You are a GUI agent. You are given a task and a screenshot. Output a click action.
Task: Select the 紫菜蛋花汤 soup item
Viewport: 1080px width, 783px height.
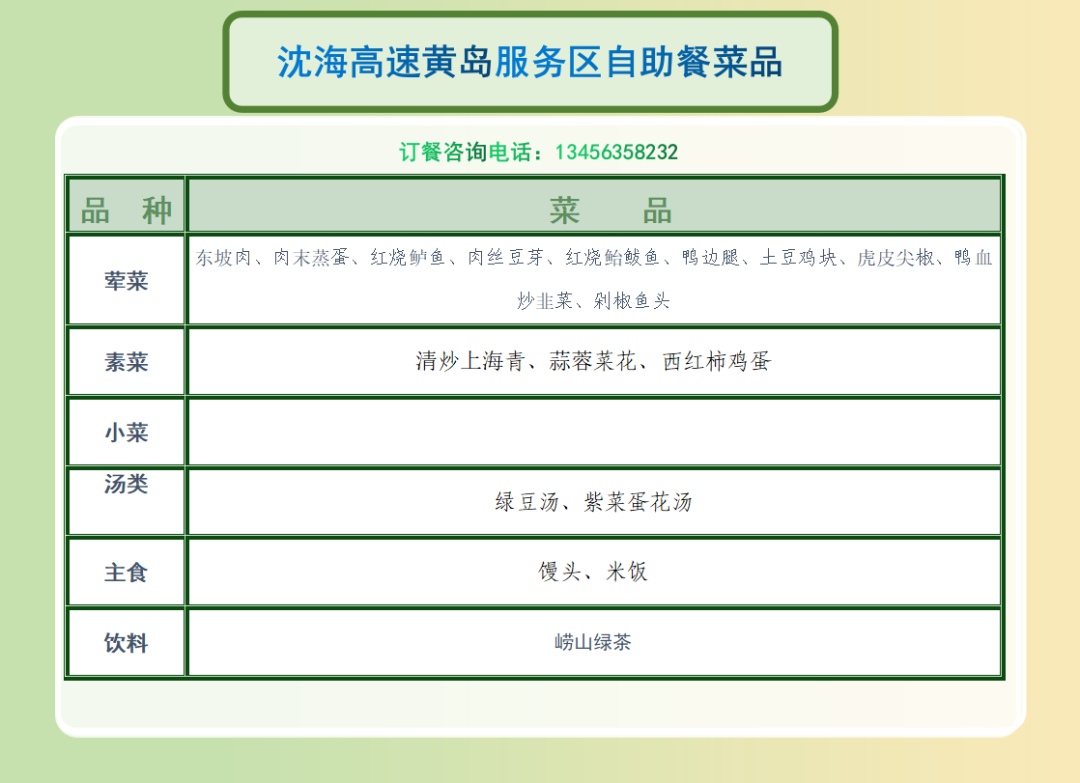636,502
